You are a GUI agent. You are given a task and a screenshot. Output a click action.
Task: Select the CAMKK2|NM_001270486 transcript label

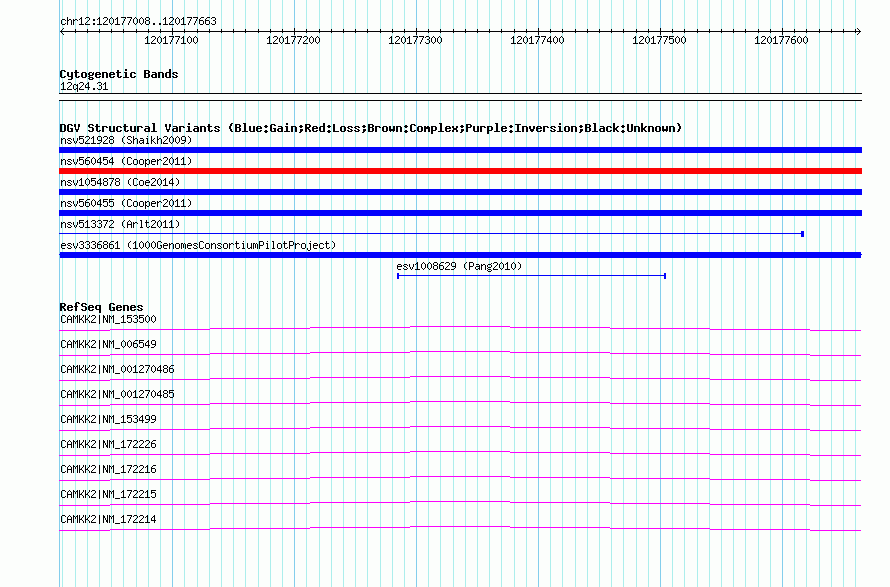(117, 369)
